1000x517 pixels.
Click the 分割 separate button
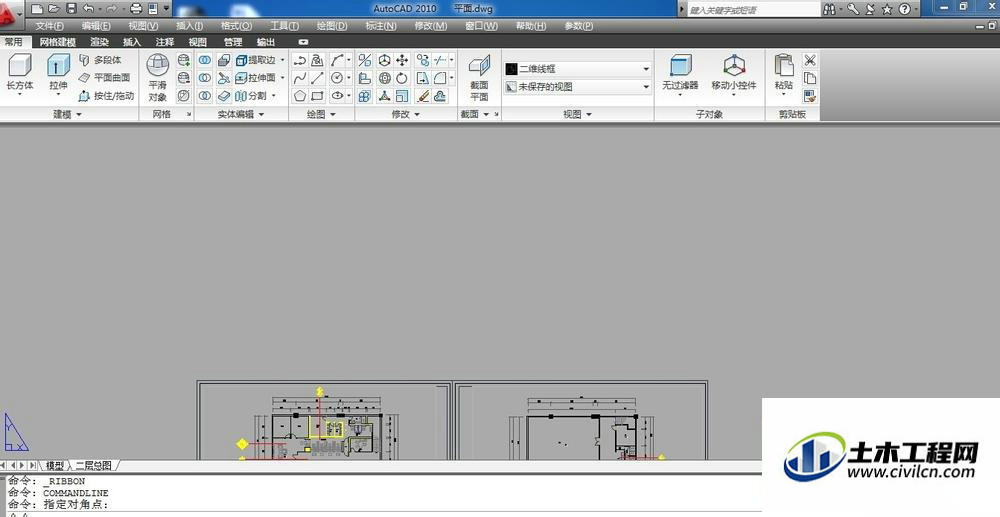tap(251, 96)
